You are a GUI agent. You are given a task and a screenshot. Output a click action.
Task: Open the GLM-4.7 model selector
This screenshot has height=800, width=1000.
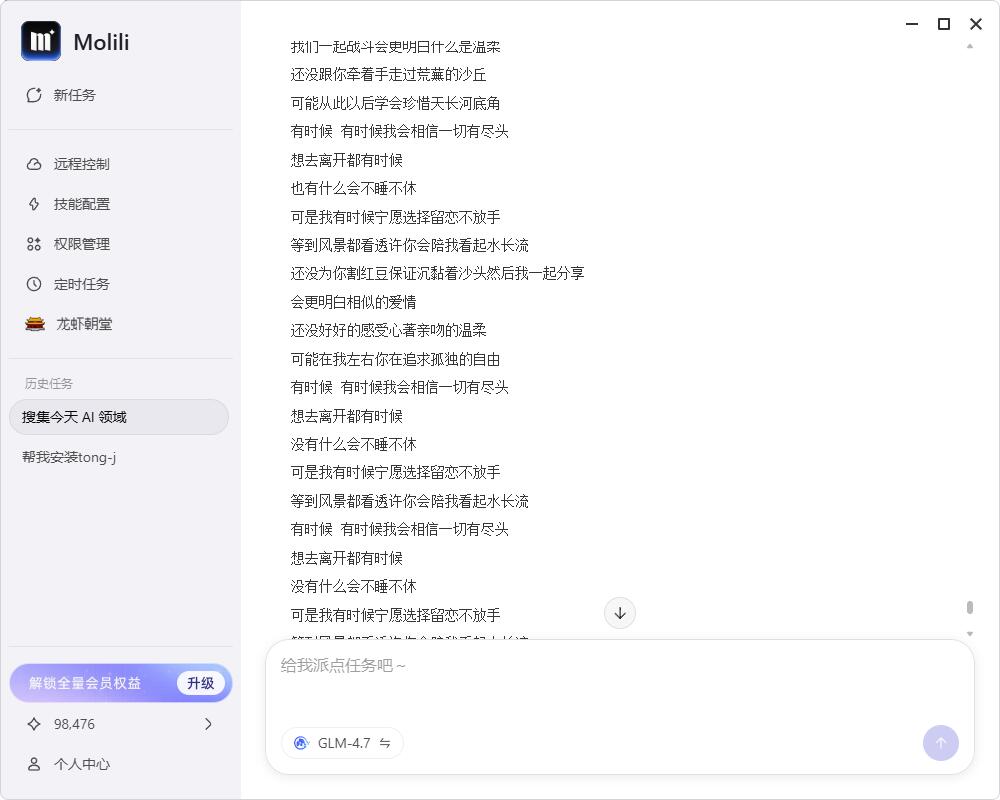click(342, 743)
